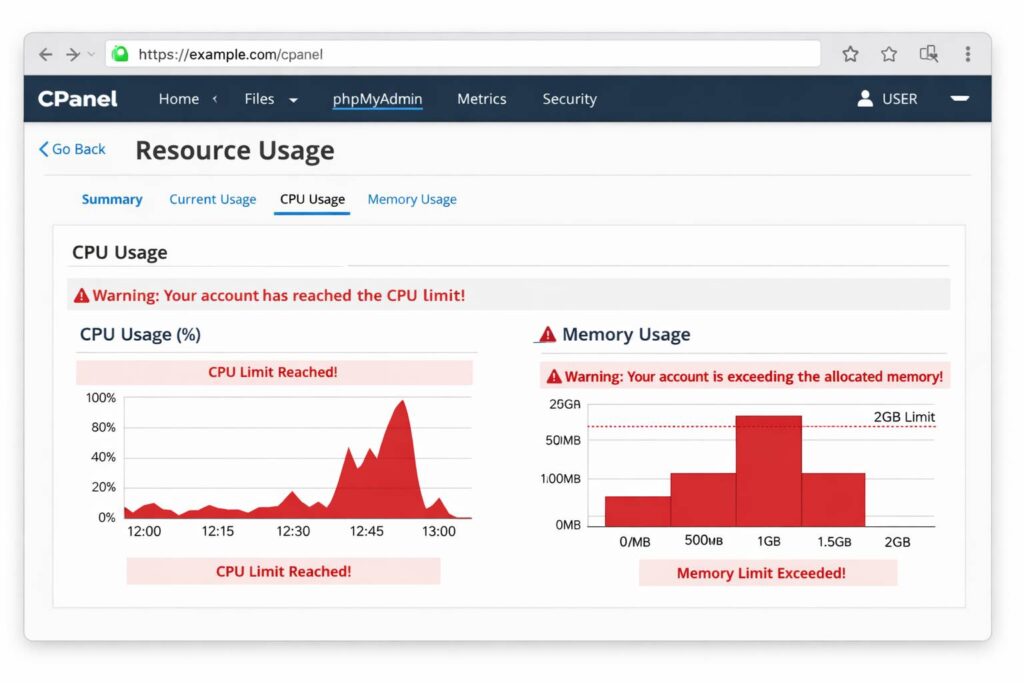Switch to the Memory Usage tab
This screenshot has height=683, width=1024.
[411, 199]
